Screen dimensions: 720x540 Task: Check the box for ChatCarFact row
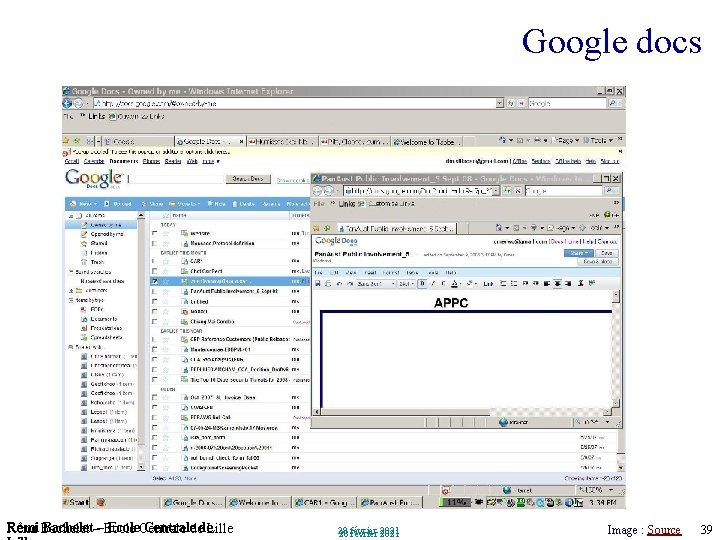pos(155,271)
